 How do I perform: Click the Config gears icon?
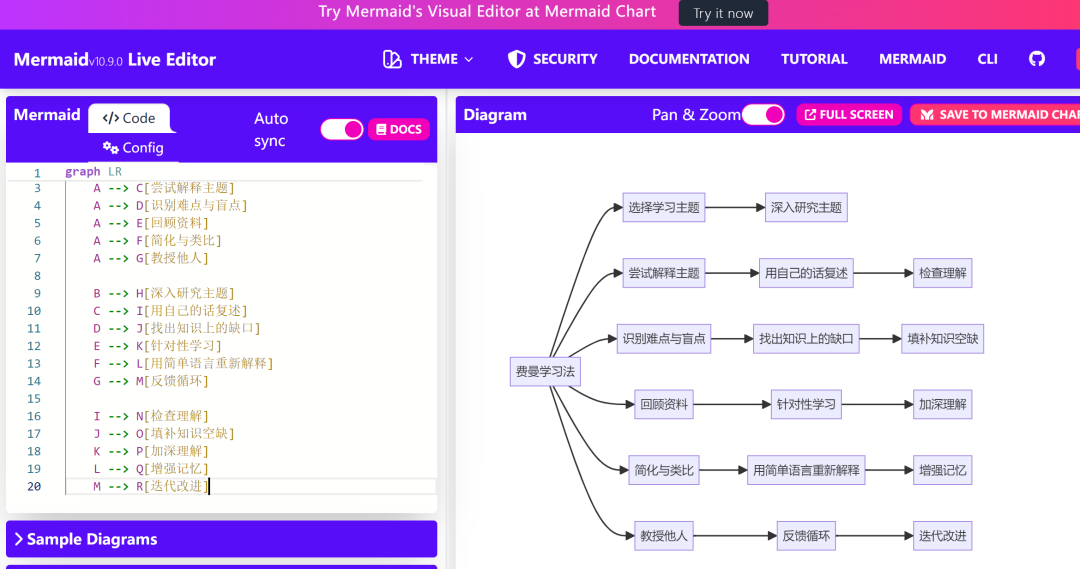(x=110, y=147)
